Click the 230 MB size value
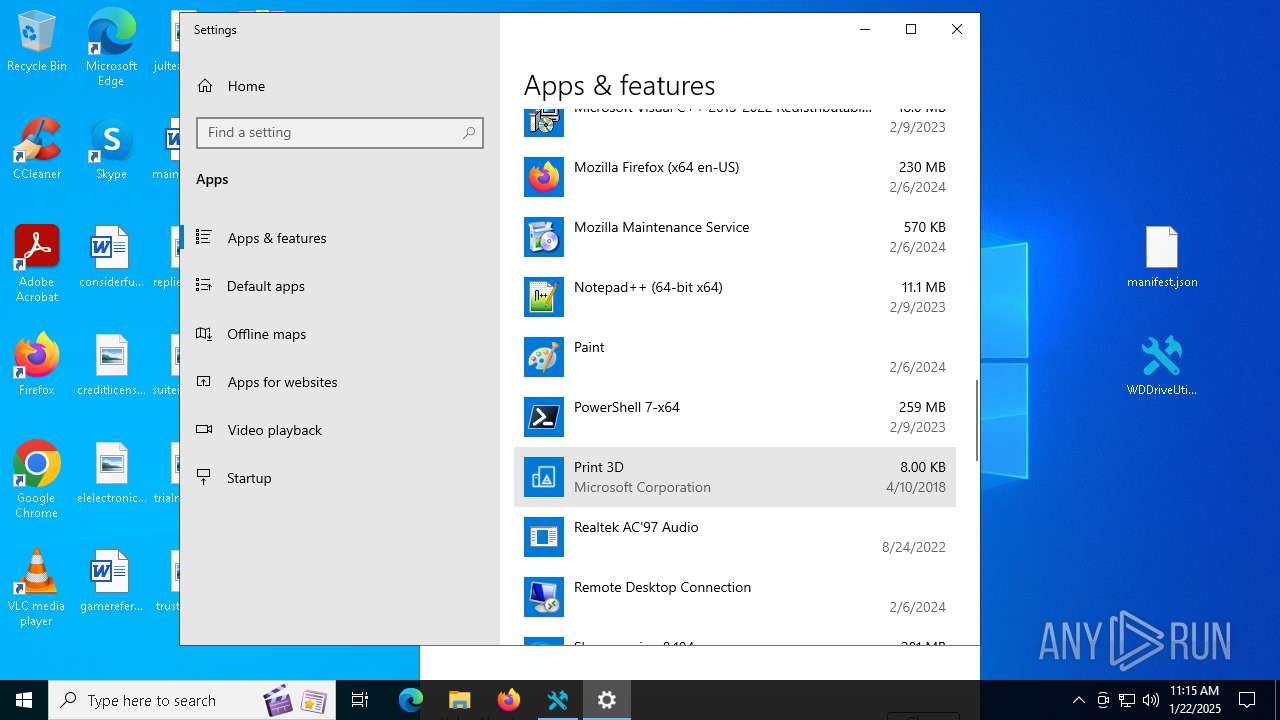The width and height of the screenshot is (1280, 720). coord(922,167)
